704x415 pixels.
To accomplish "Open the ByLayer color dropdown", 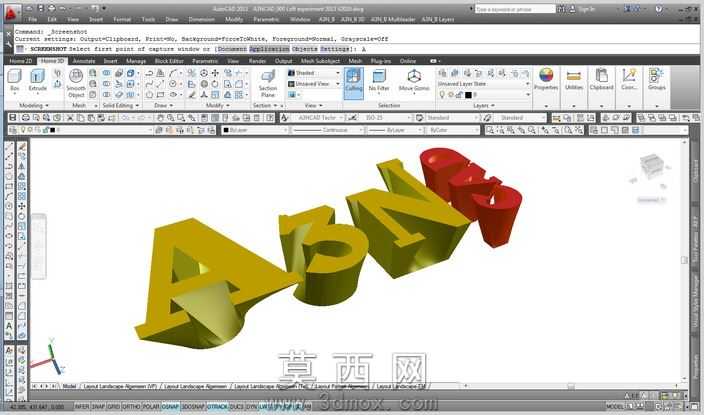I will 255,130.
